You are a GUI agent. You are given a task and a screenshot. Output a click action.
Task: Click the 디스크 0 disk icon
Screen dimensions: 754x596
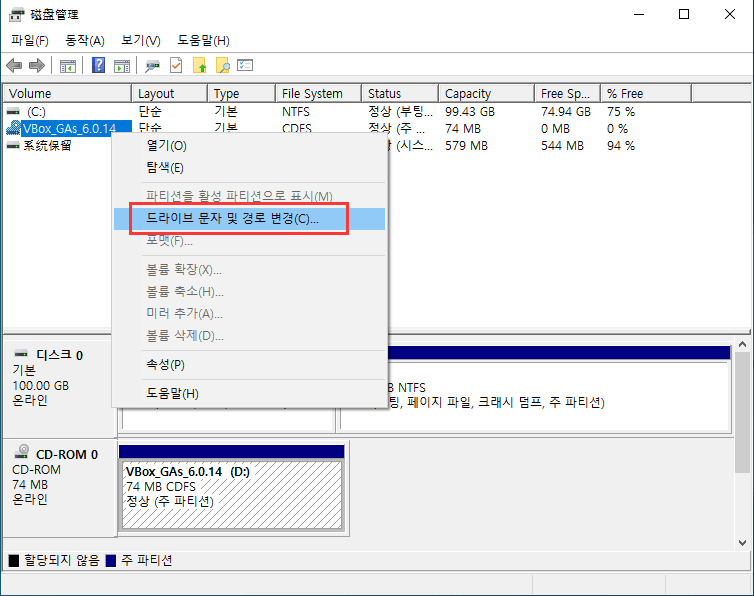click(x=21, y=354)
